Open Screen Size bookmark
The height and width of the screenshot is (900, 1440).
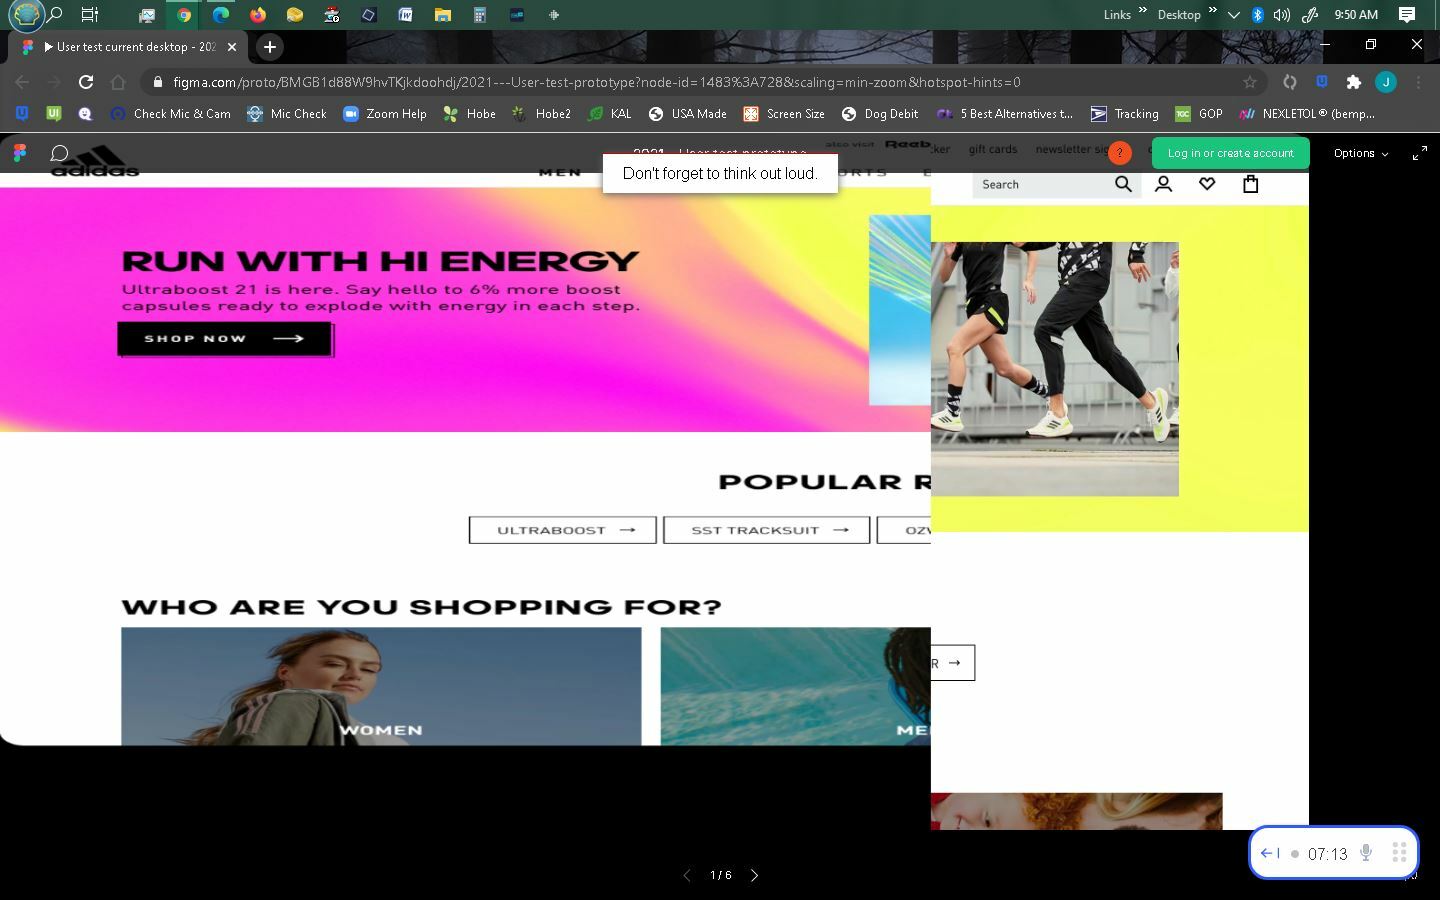pyautogui.click(x=783, y=114)
